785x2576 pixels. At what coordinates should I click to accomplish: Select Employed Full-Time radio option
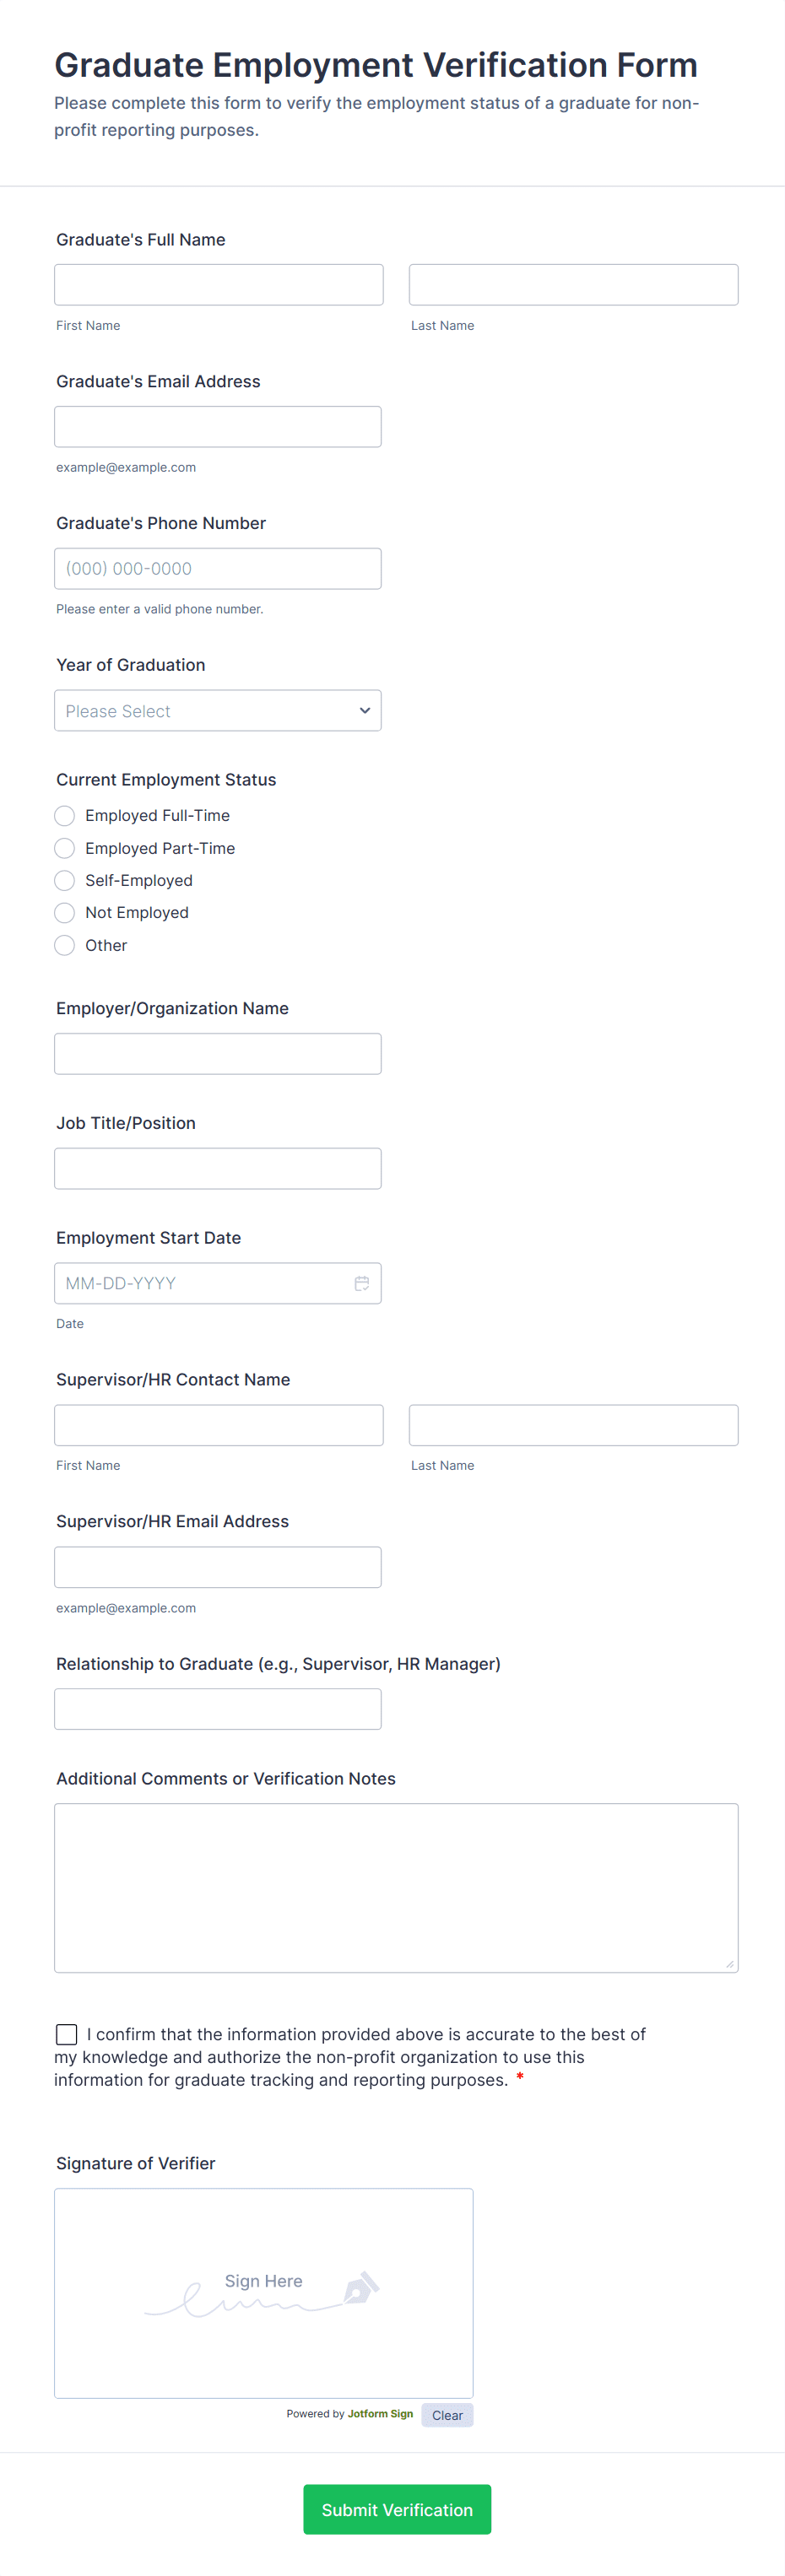[65, 816]
